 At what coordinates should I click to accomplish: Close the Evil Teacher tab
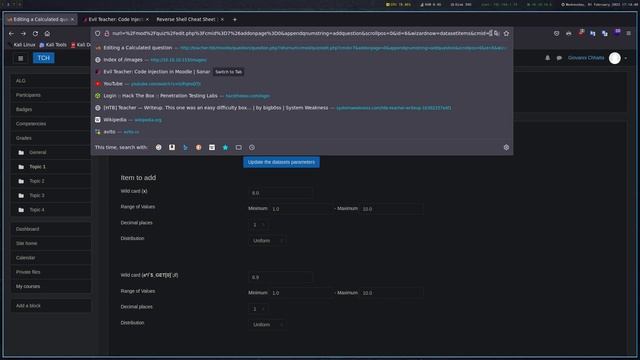click(147, 19)
